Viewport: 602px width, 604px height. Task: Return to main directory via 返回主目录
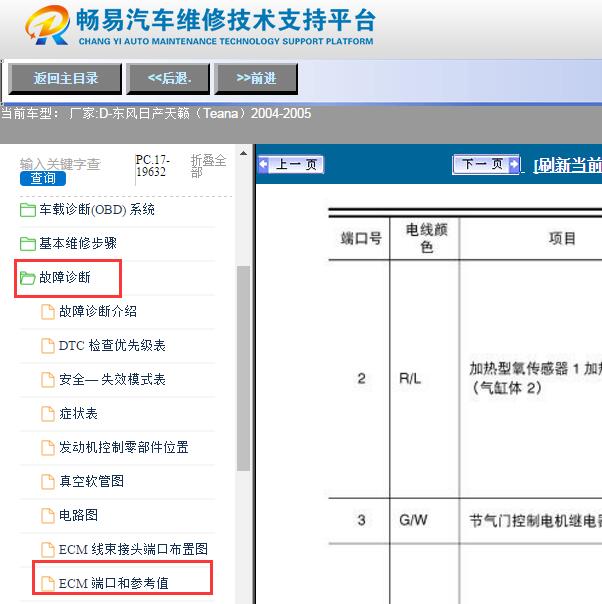coord(65,79)
